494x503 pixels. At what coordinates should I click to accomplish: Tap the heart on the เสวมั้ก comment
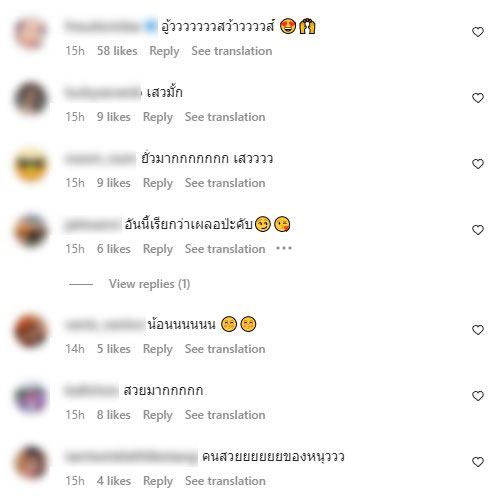pyautogui.click(x=478, y=98)
